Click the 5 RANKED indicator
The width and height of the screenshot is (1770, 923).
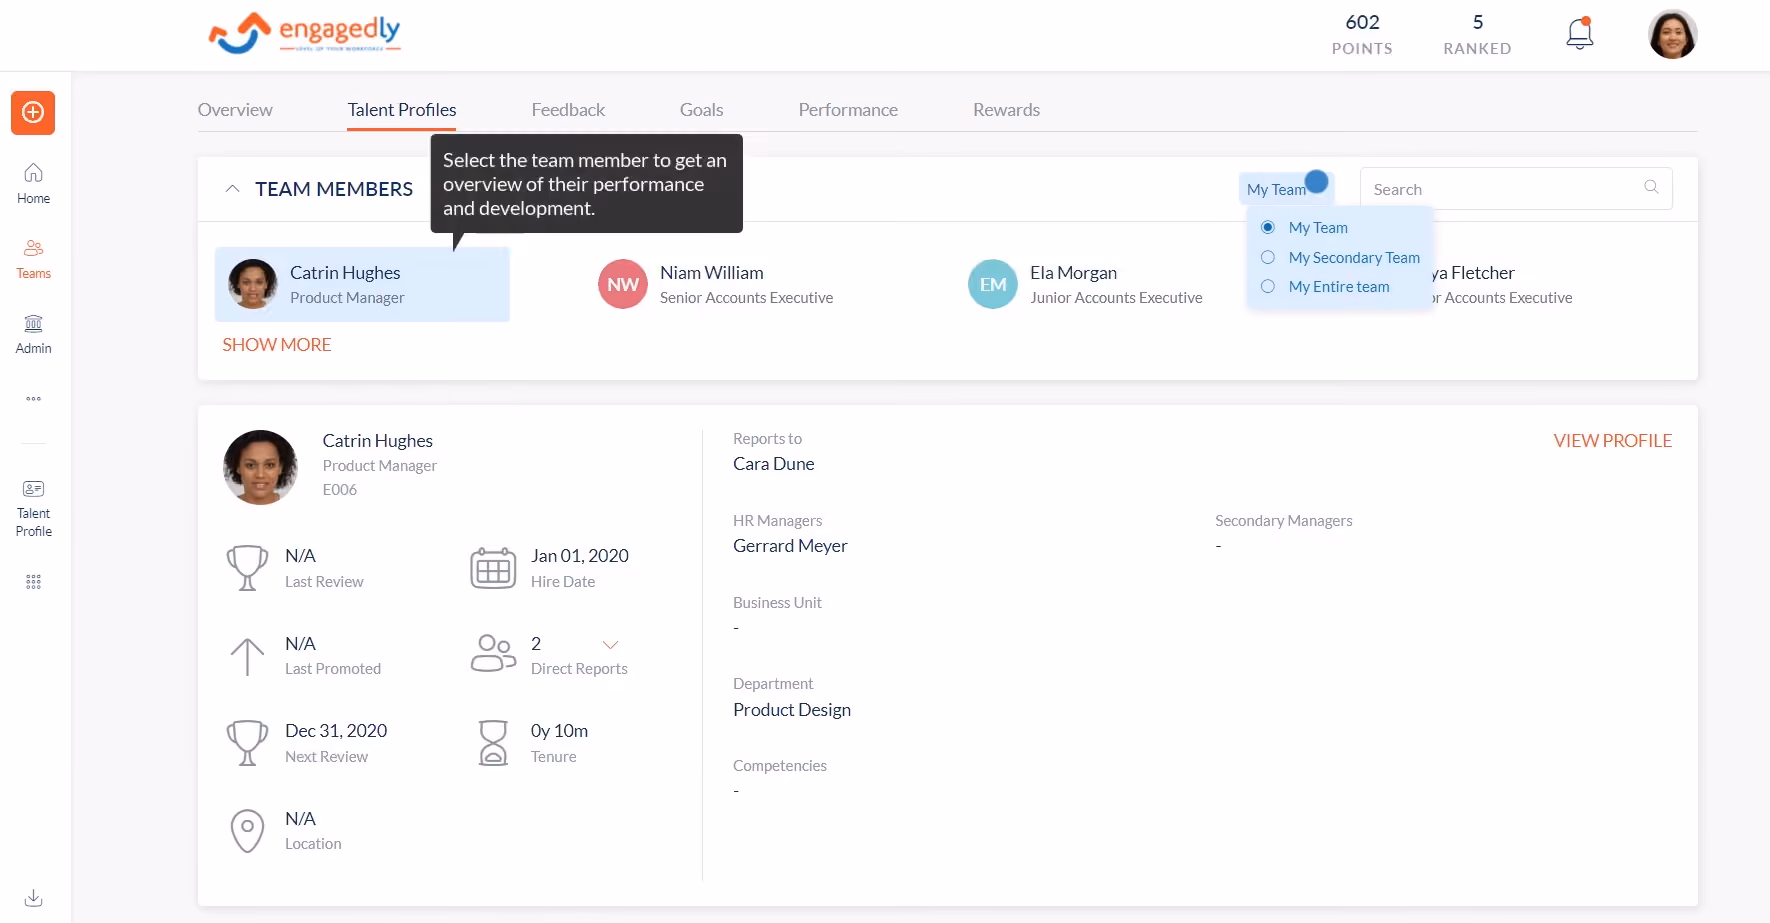(x=1477, y=34)
